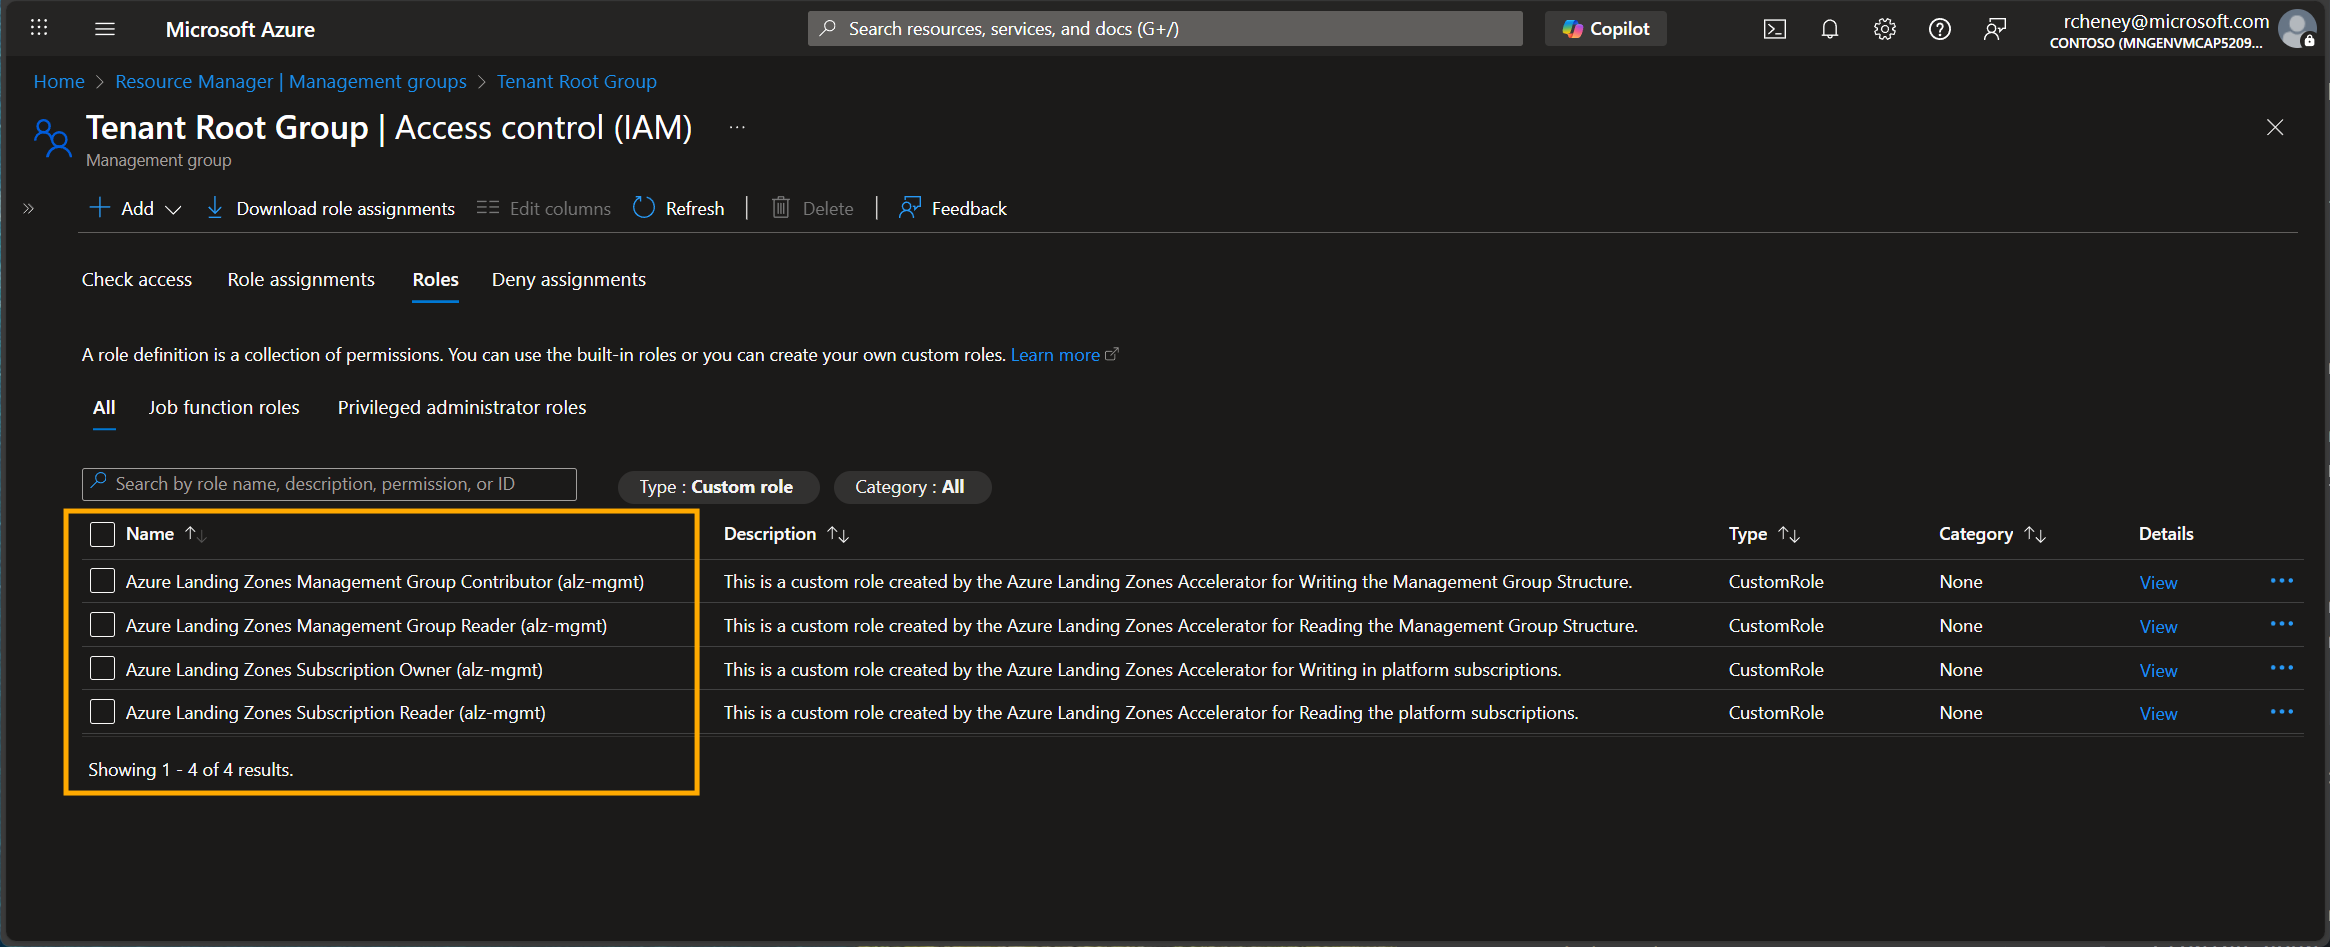Screen dimensions: 2330x947
Task: Select Privileged administrator roles tab
Action: coord(461,408)
